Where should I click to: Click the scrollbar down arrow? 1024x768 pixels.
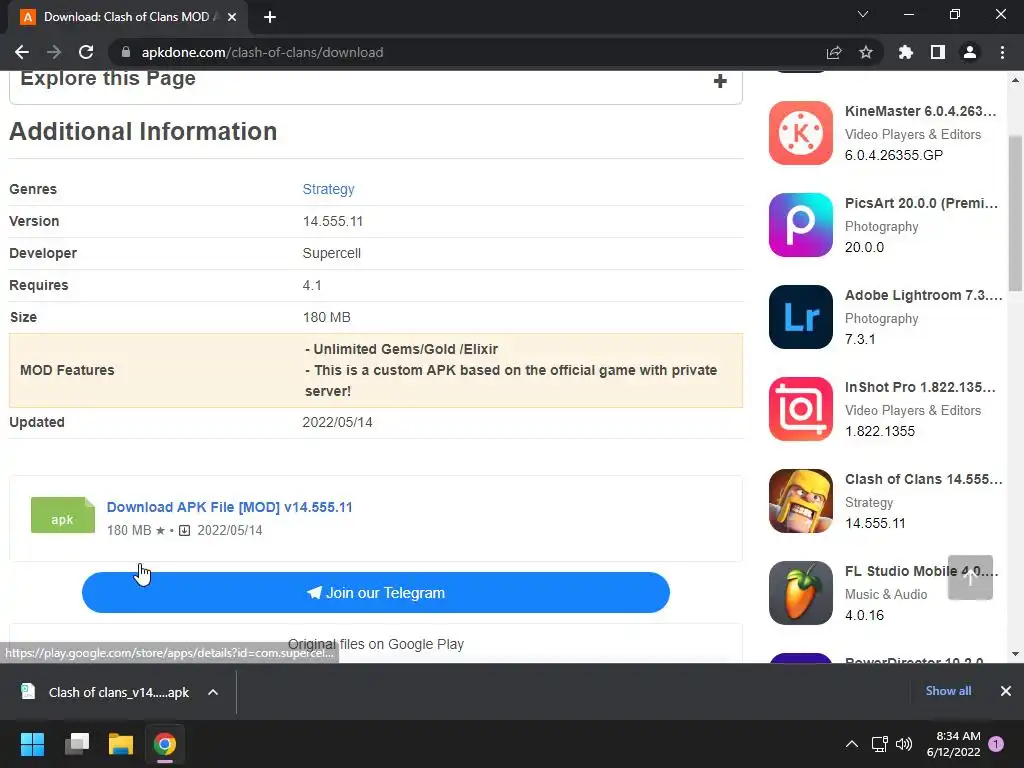point(1016,654)
